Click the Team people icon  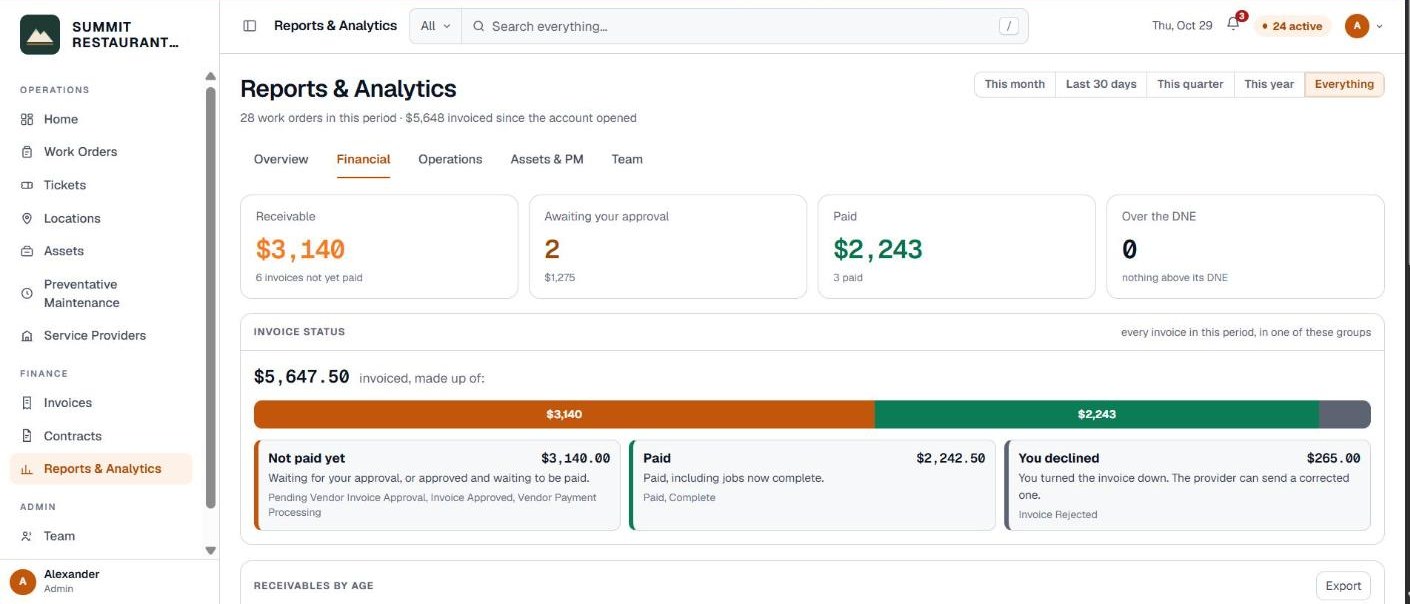click(27, 536)
